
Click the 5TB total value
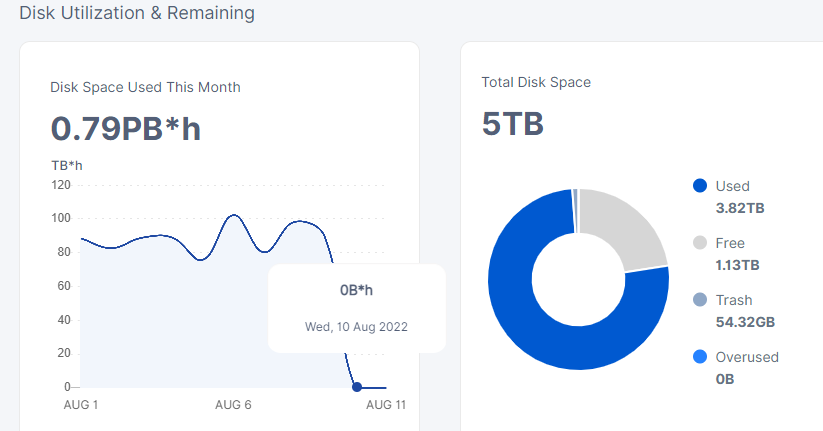coord(512,123)
